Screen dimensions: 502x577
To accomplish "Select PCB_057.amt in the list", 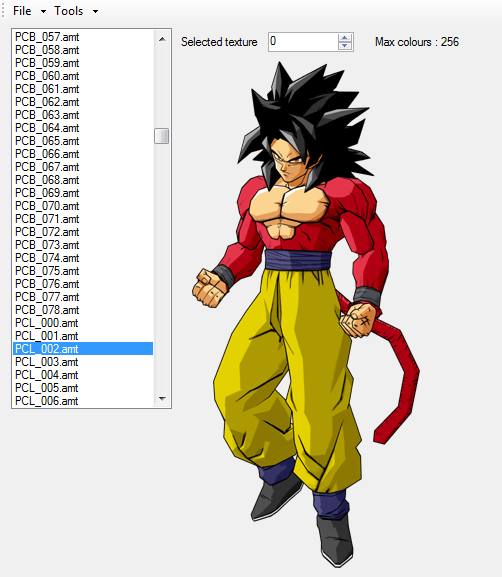I will tap(83, 37).
